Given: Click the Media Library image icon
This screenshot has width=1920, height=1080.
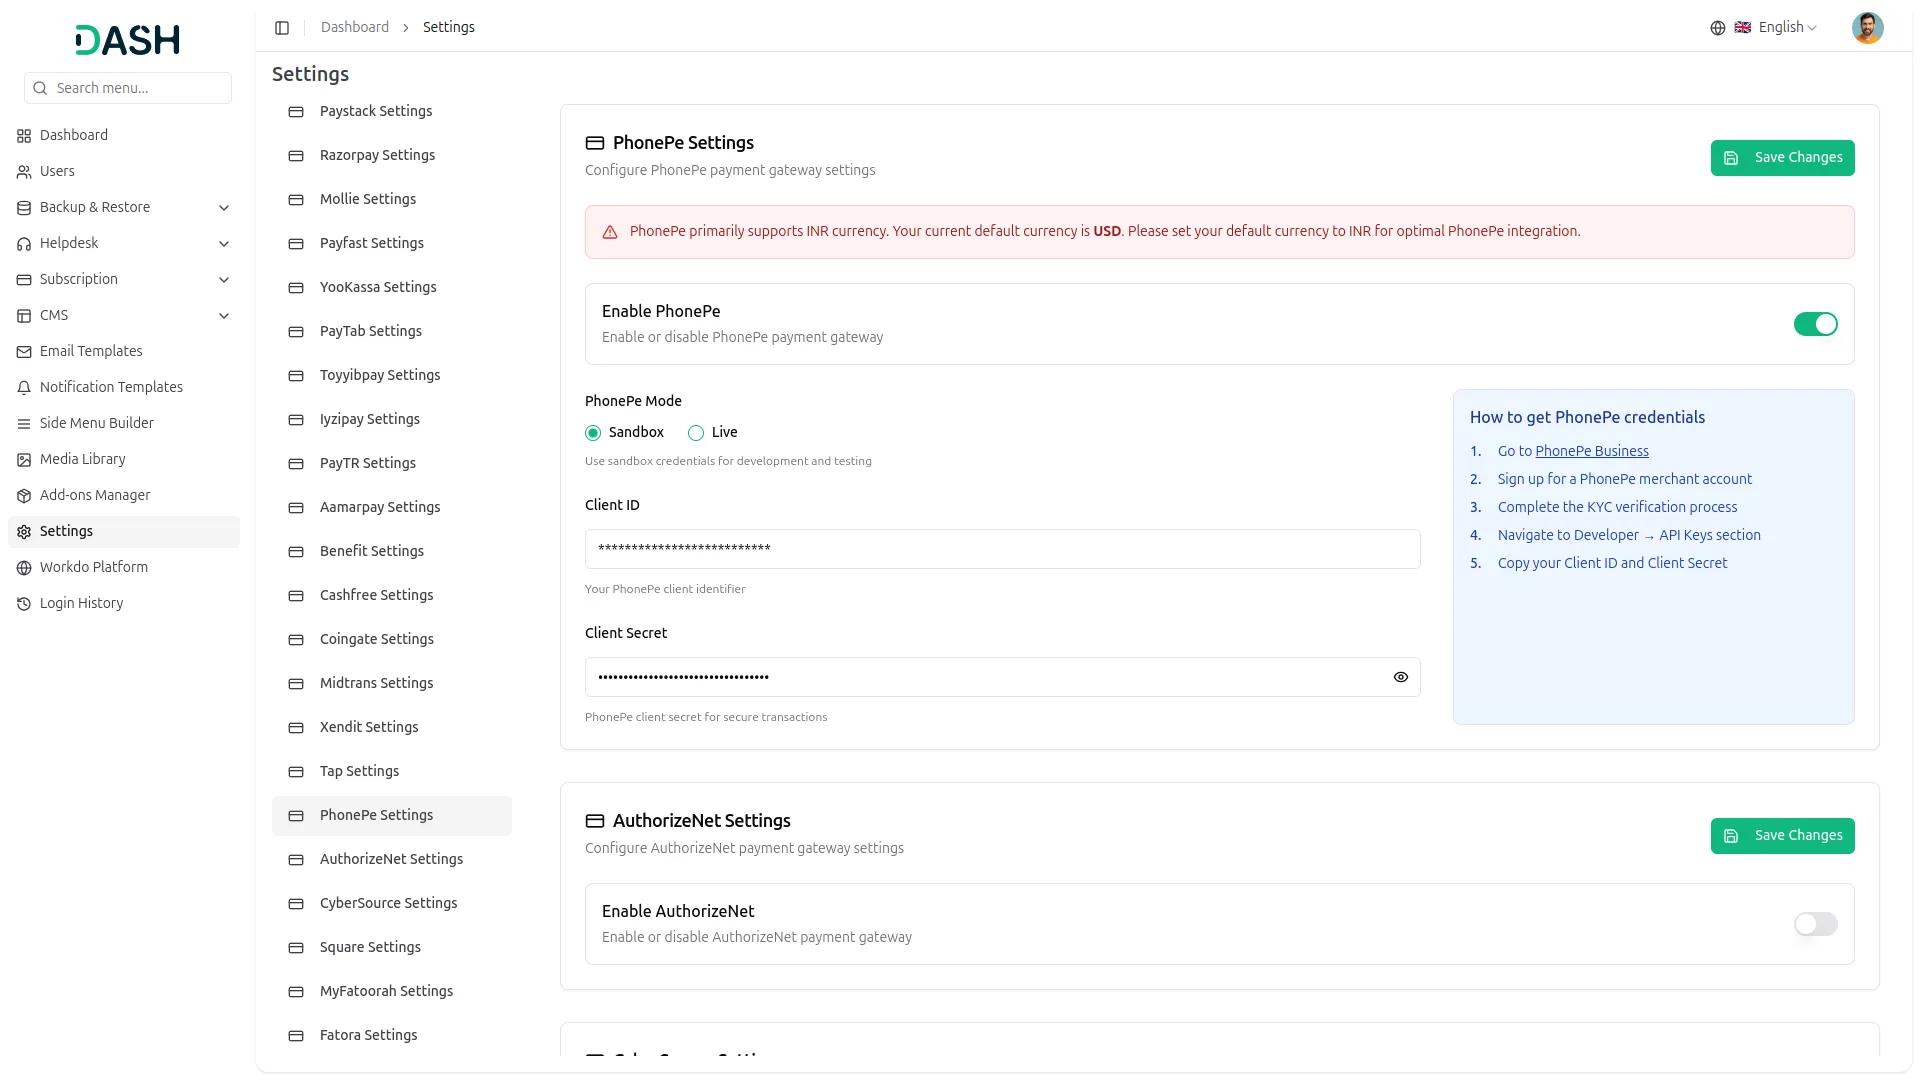Looking at the screenshot, I should point(24,460).
